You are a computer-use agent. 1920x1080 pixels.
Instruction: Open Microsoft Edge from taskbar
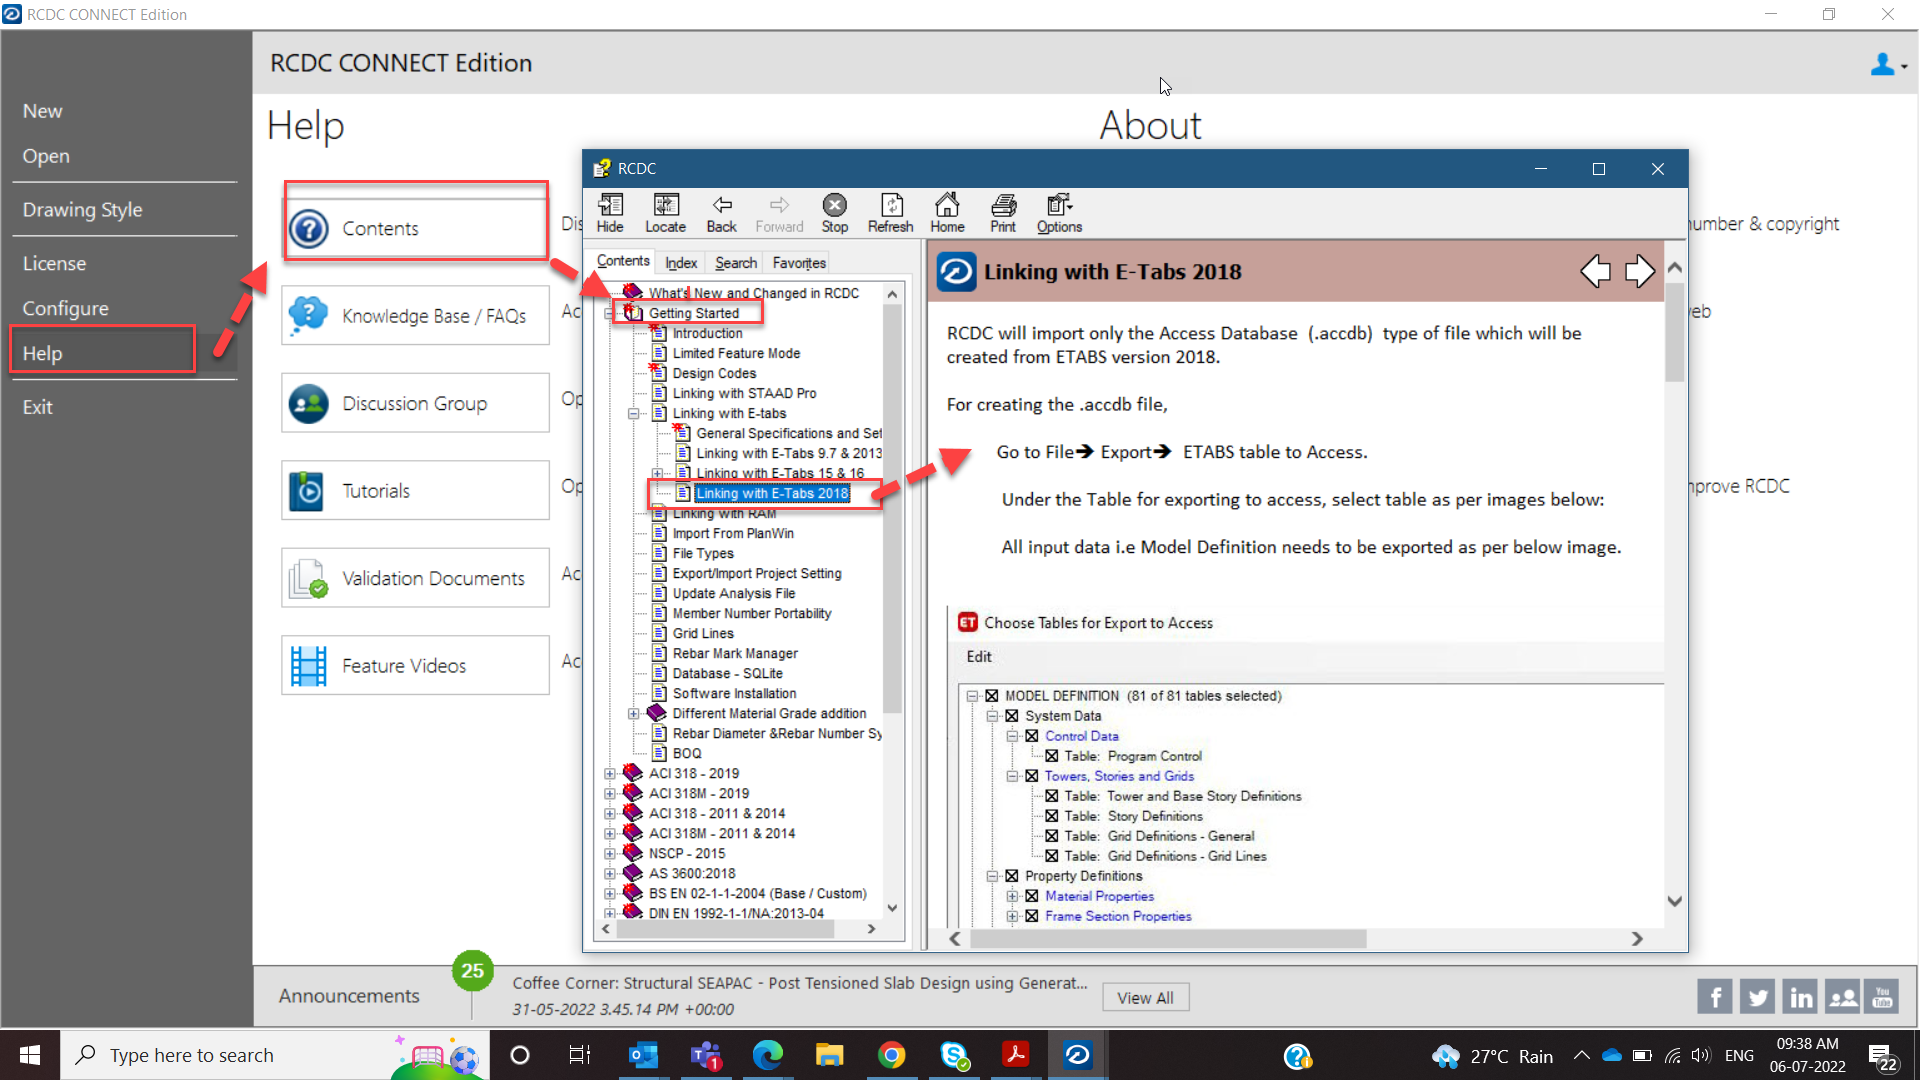pos(767,1055)
